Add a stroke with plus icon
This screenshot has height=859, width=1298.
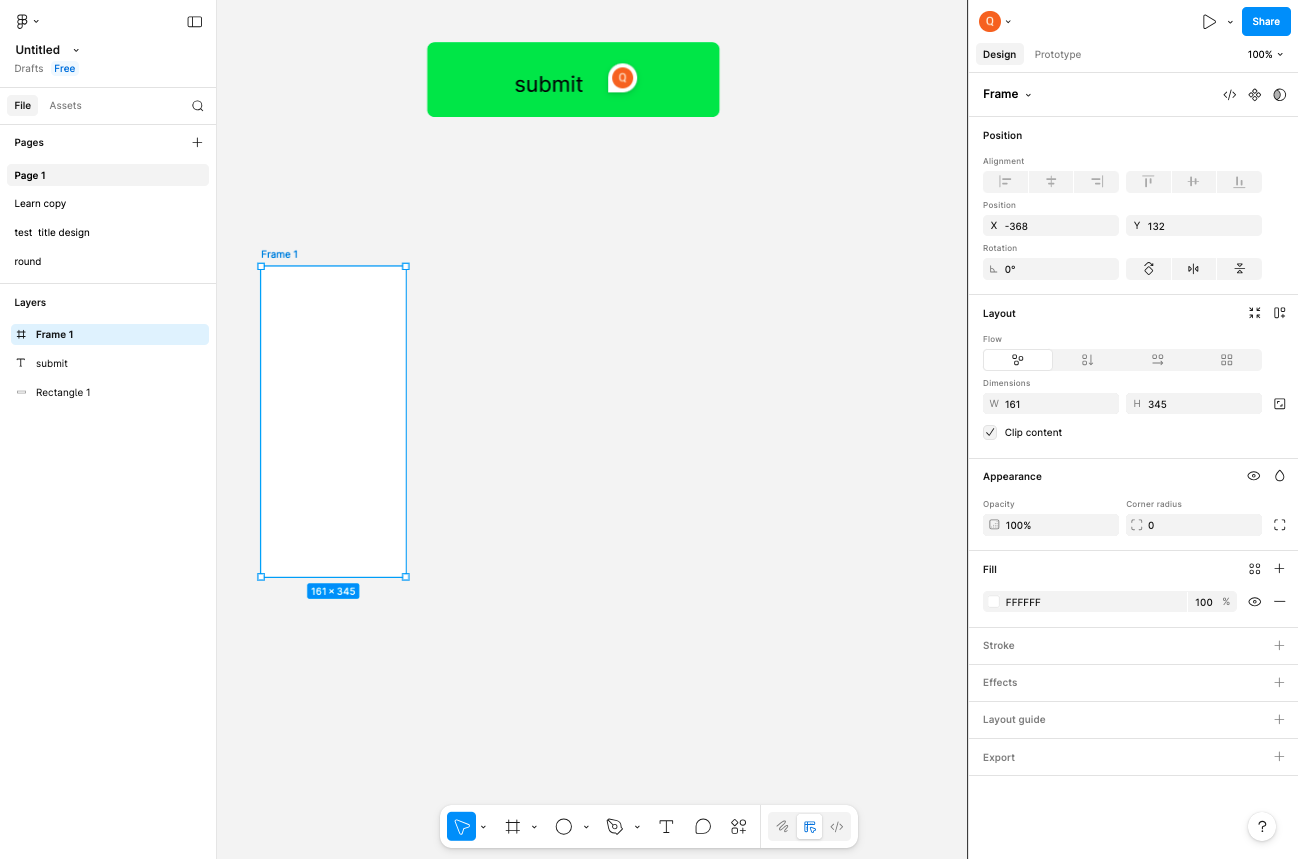(1279, 646)
